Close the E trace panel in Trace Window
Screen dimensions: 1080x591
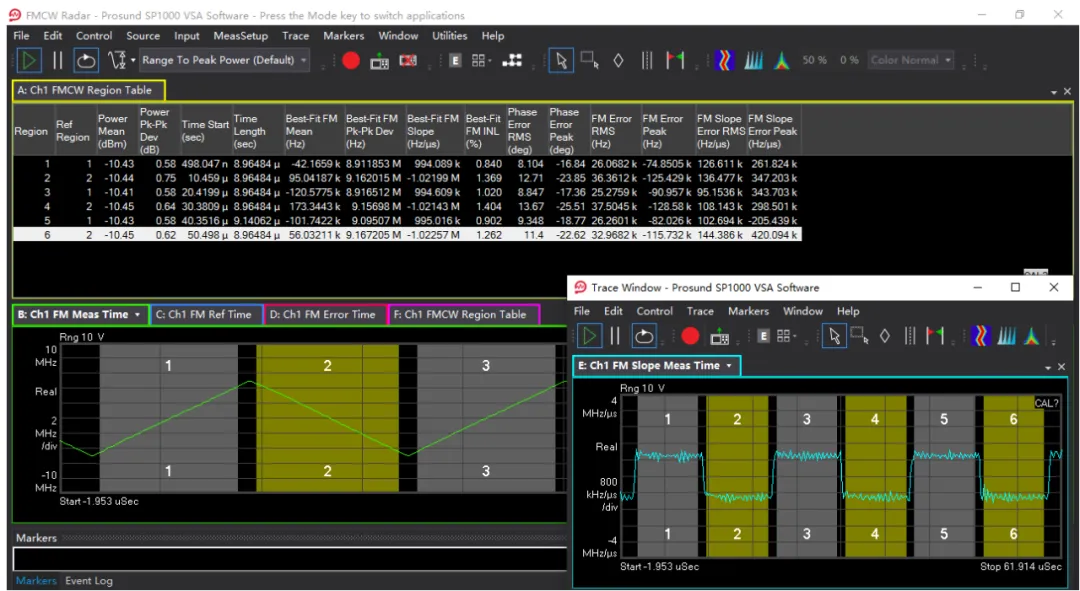point(1061,367)
